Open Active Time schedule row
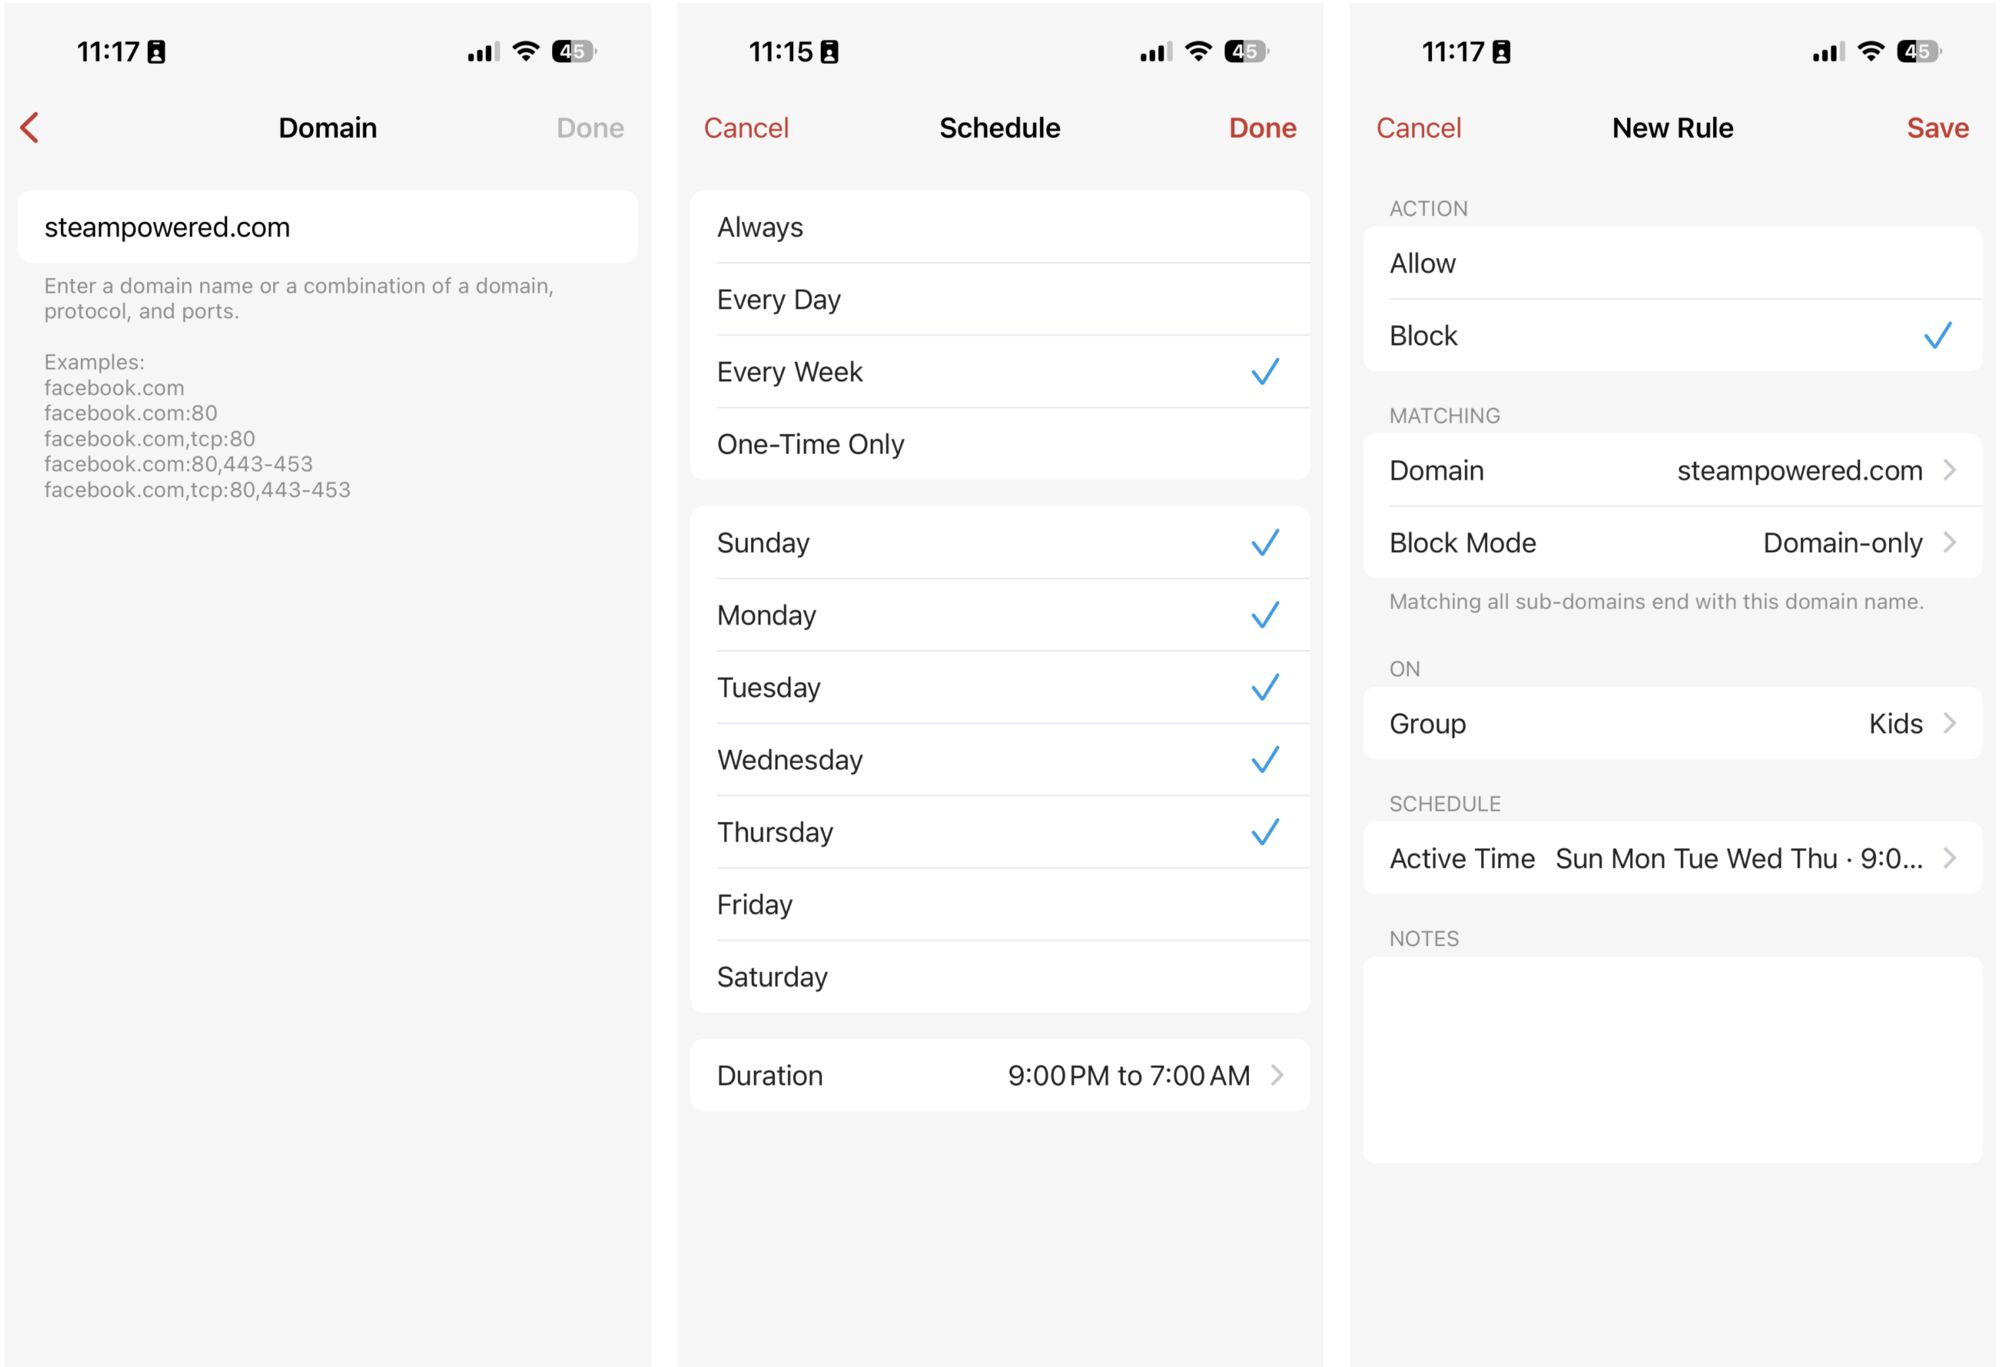 (1672, 859)
